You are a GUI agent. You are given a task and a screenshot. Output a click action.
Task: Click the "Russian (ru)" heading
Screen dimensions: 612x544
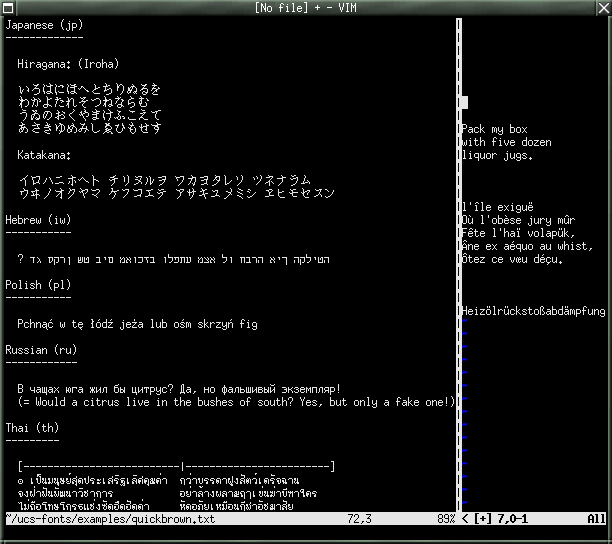[41, 350]
